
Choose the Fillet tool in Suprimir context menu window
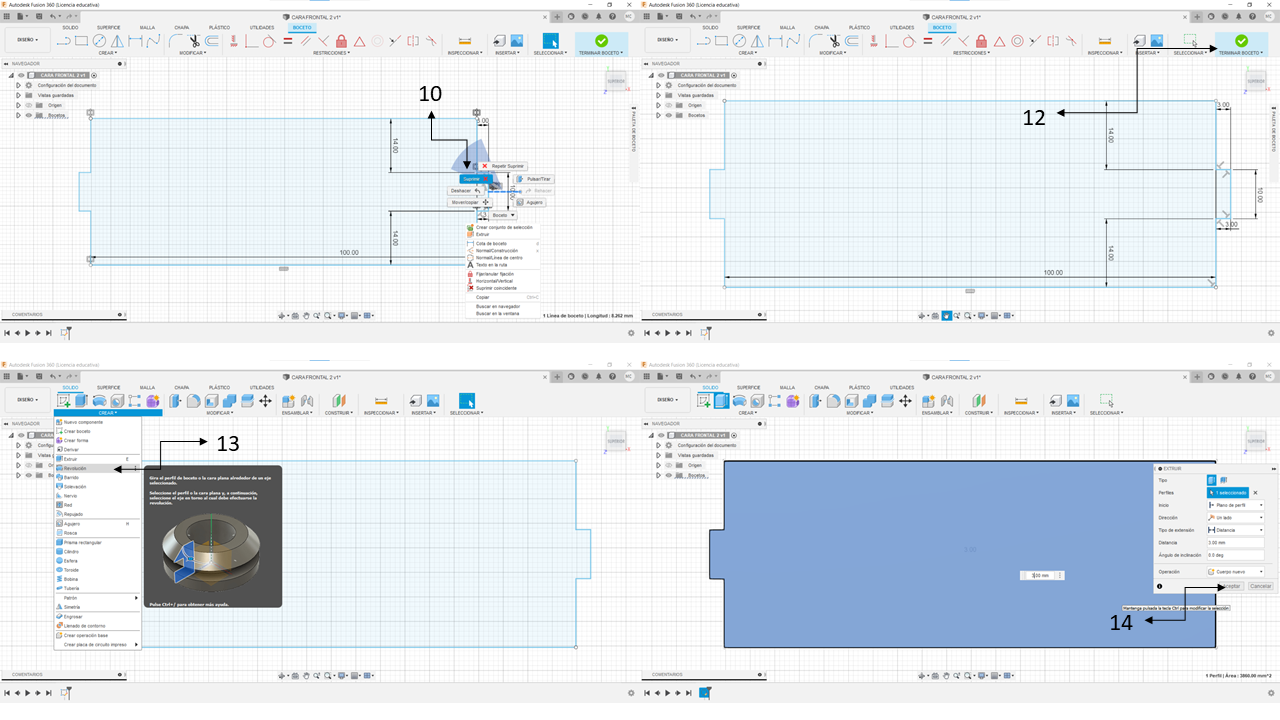(177, 41)
